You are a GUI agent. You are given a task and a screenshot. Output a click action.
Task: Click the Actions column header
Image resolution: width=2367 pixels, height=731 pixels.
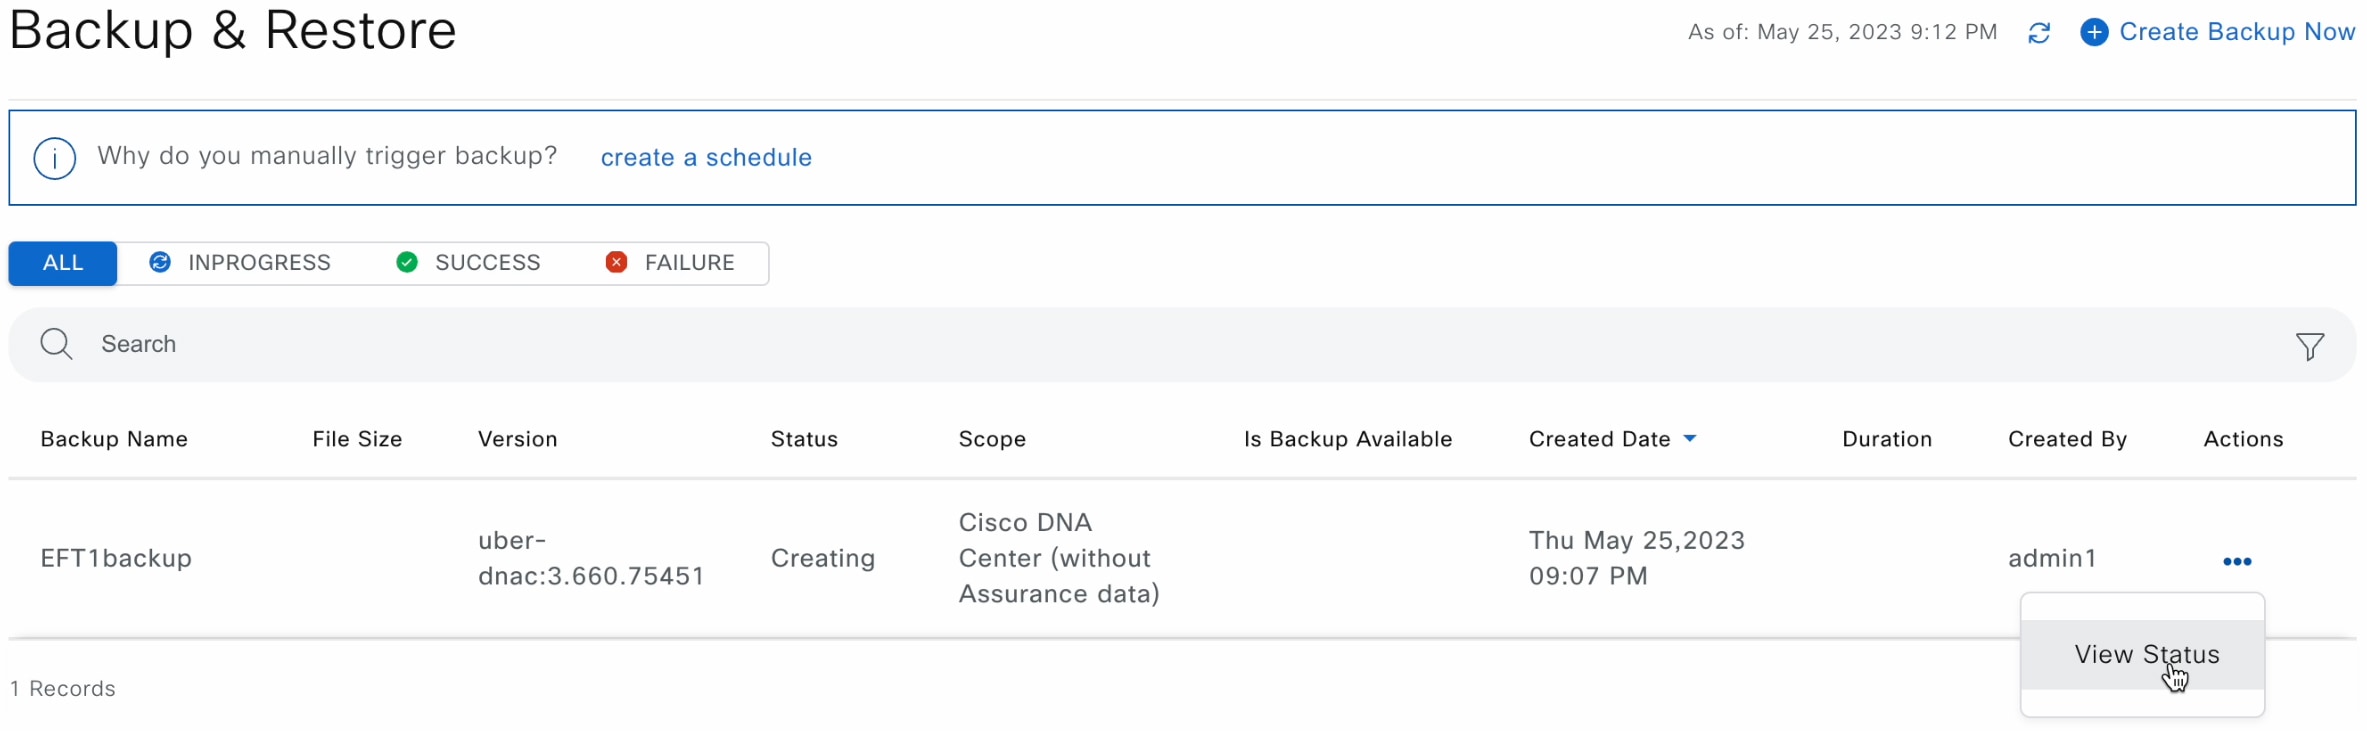(x=2243, y=439)
